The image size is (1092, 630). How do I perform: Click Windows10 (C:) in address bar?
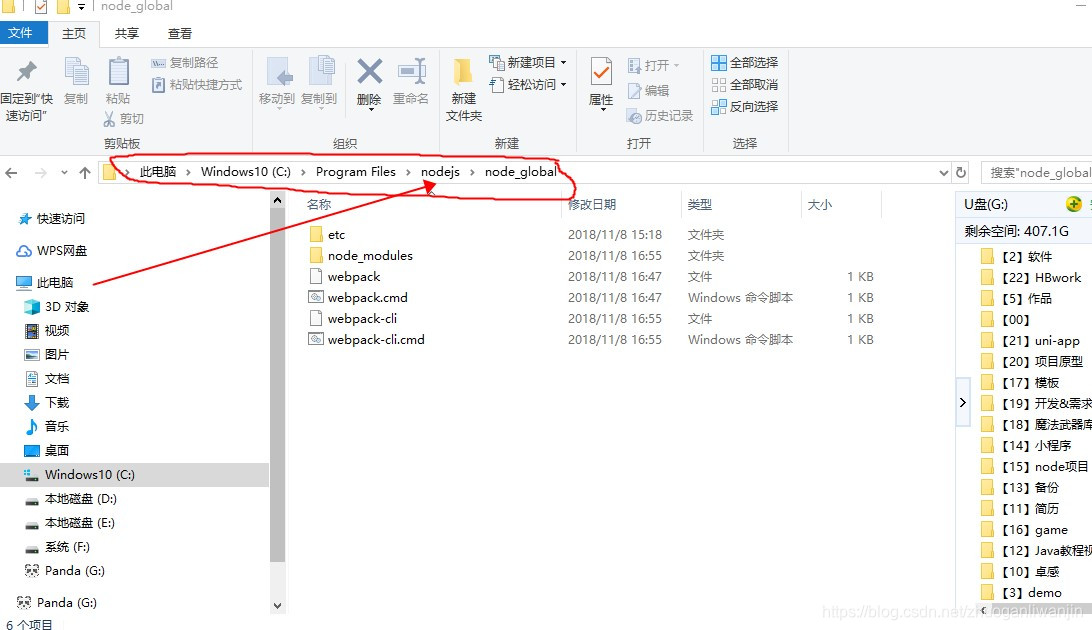coord(246,171)
